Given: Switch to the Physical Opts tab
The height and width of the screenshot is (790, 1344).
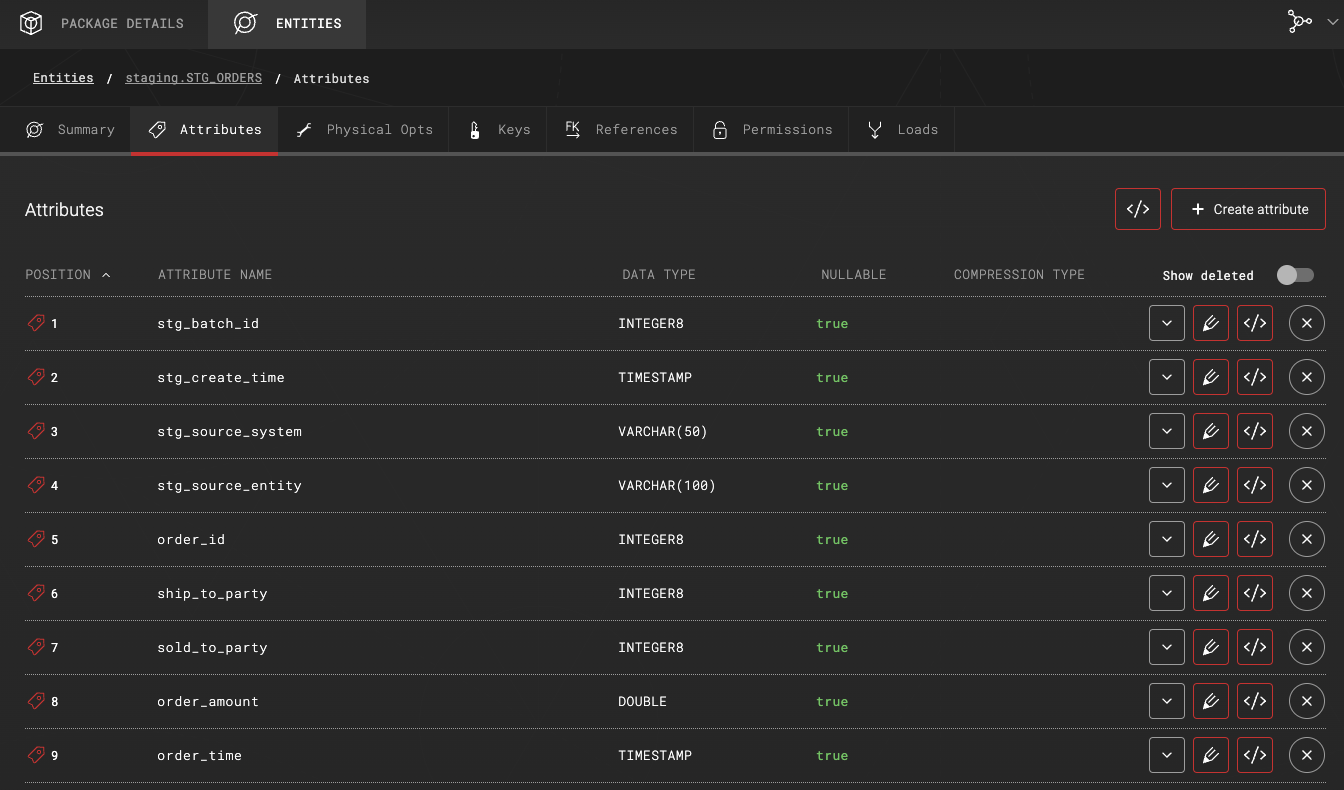Looking at the screenshot, I should click(364, 130).
